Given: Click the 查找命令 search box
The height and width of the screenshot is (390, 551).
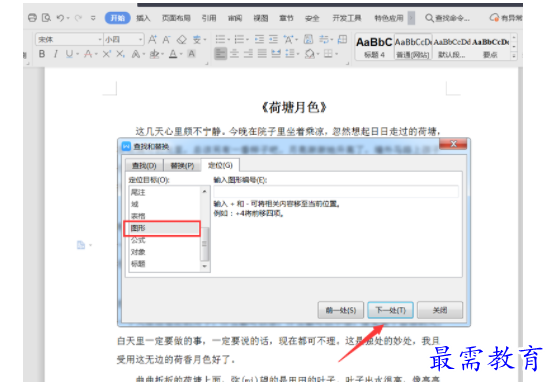Looking at the screenshot, I should pyautogui.click(x=447, y=18).
